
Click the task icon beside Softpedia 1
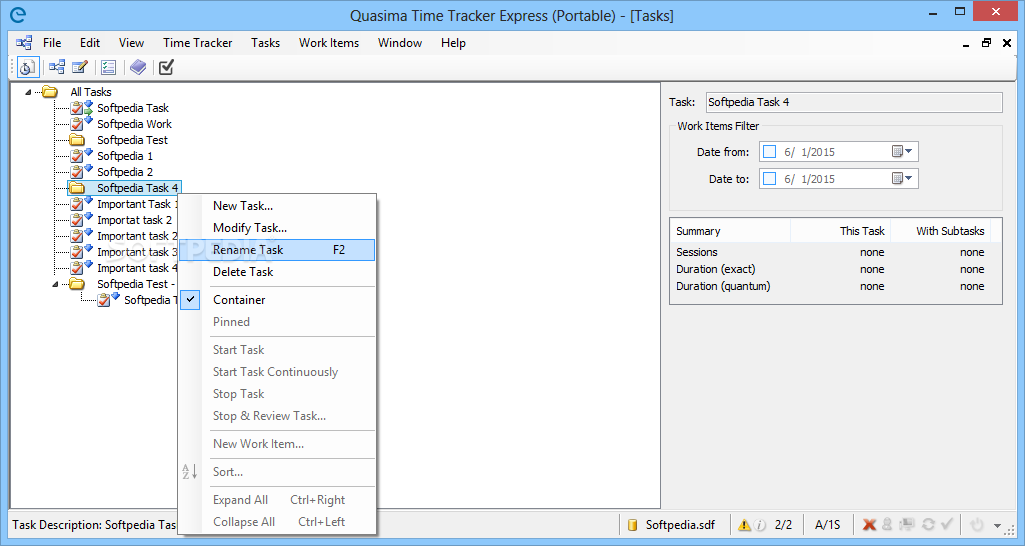click(81, 156)
